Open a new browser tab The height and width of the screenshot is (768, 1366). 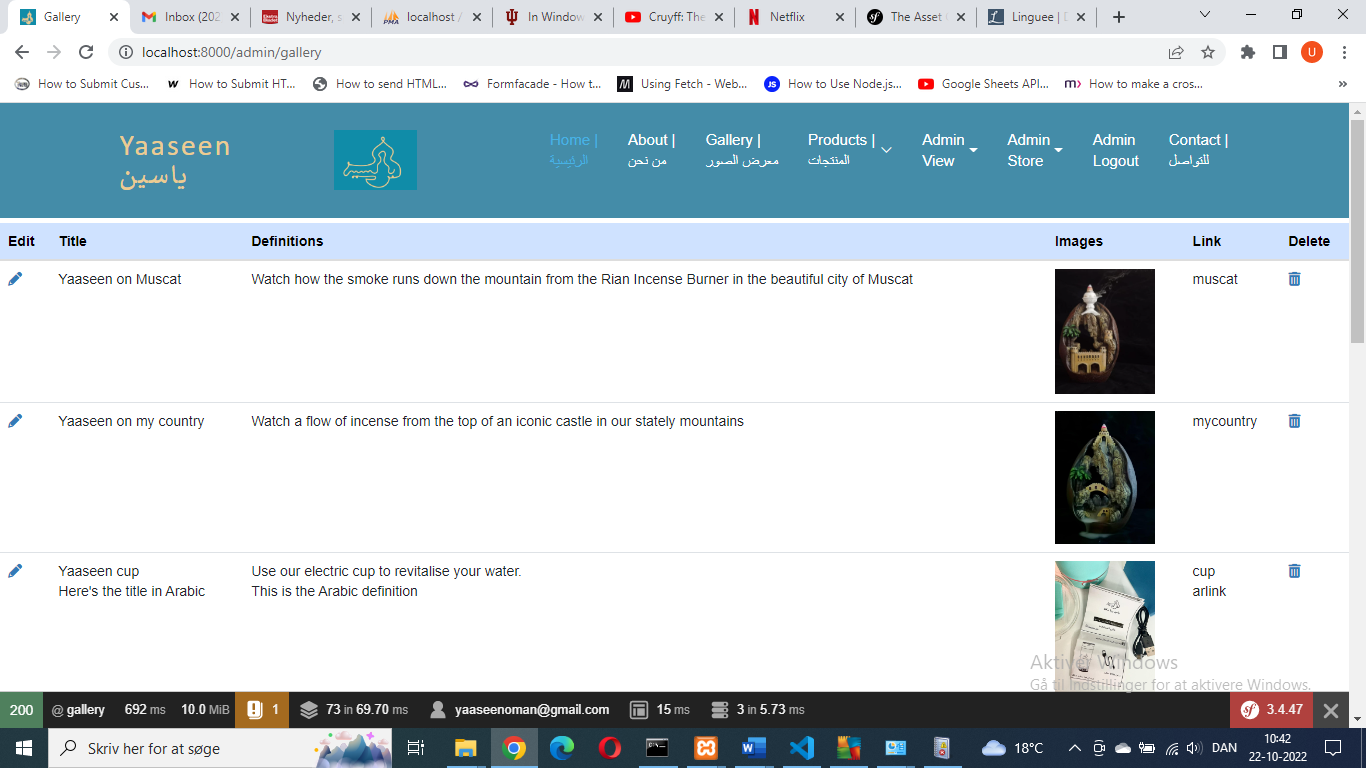pos(1119,17)
